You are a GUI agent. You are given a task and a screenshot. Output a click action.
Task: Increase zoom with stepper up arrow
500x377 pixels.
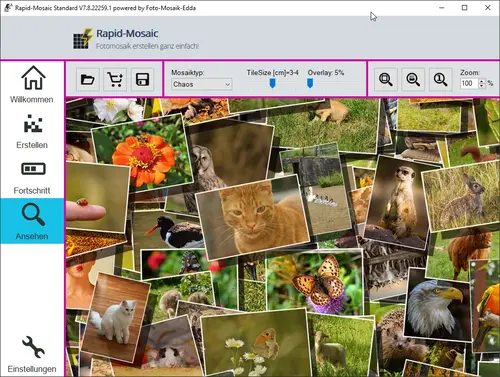click(x=482, y=81)
